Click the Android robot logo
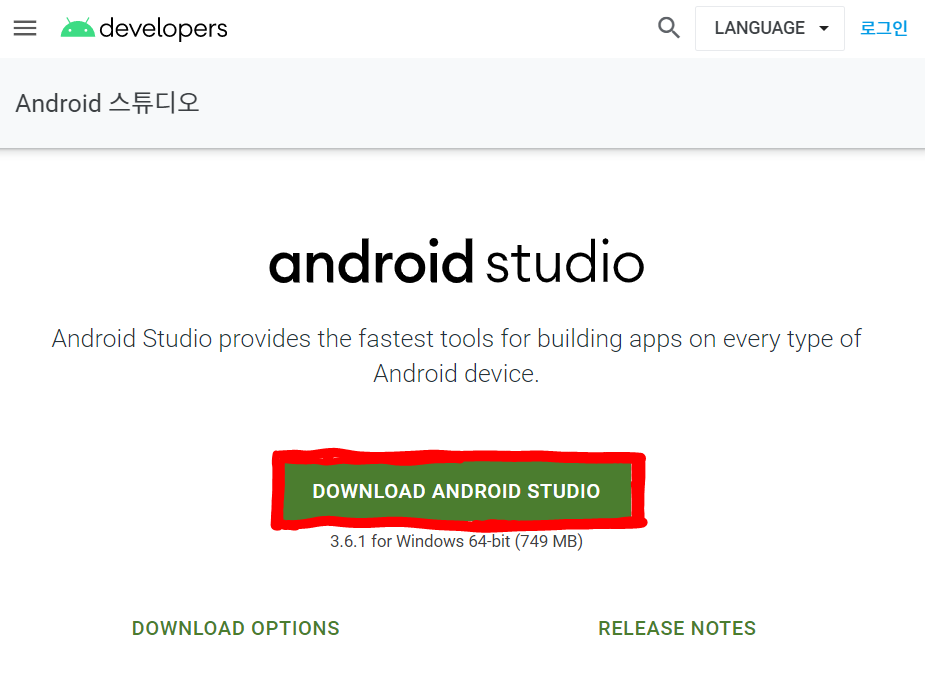Image resolution: width=925 pixels, height=696 pixels. tap(77, 28)
